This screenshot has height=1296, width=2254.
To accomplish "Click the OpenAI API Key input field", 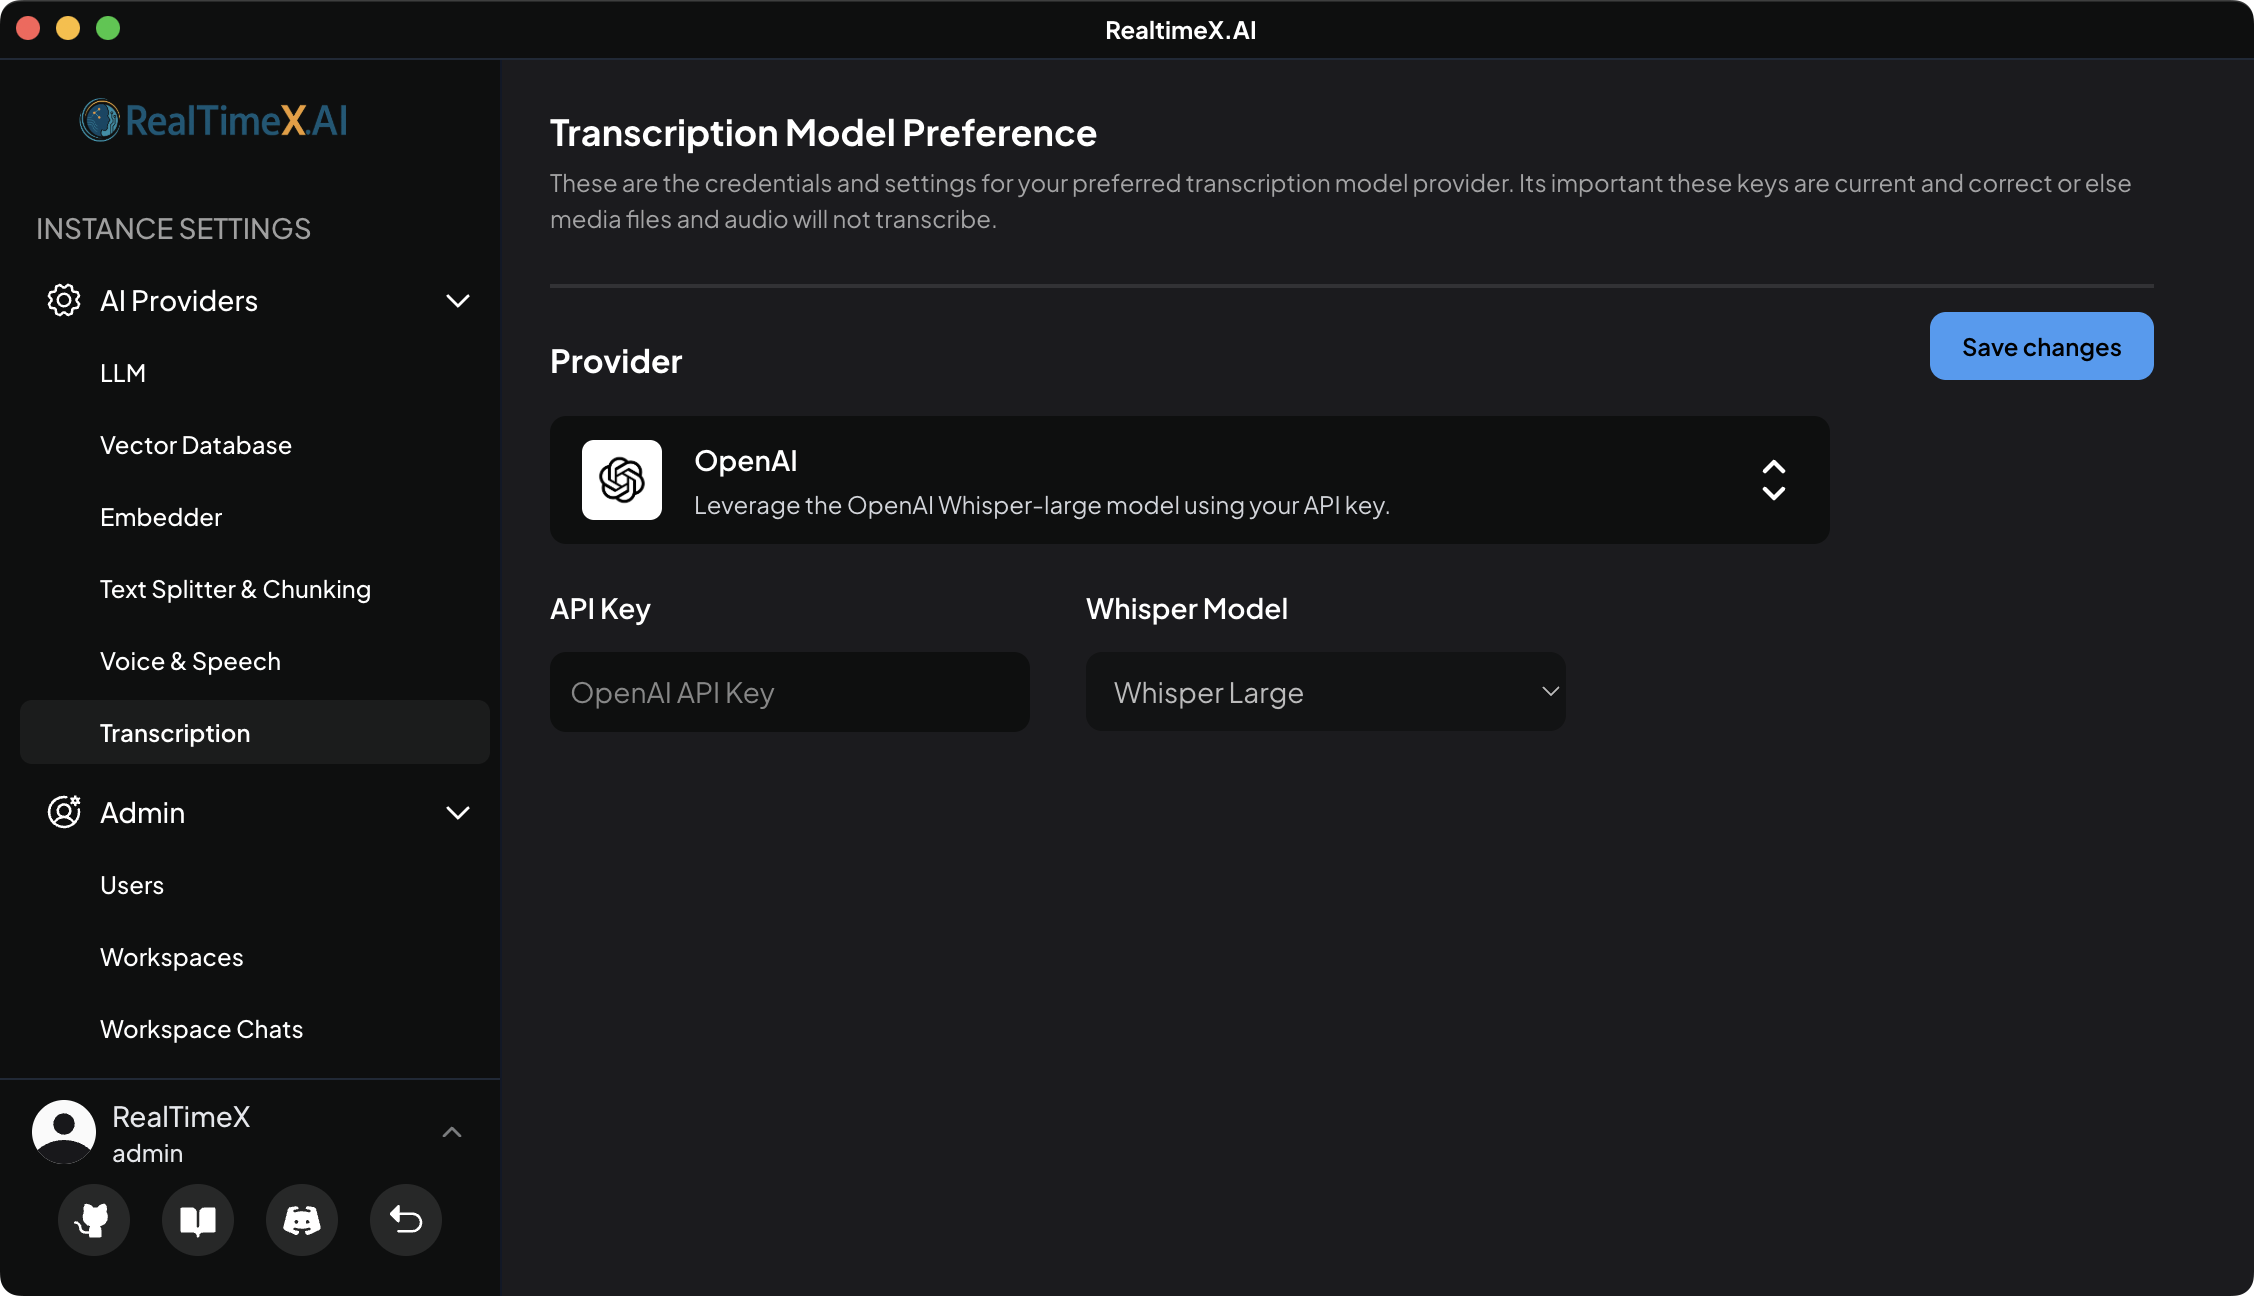I will tap(789, 691).
